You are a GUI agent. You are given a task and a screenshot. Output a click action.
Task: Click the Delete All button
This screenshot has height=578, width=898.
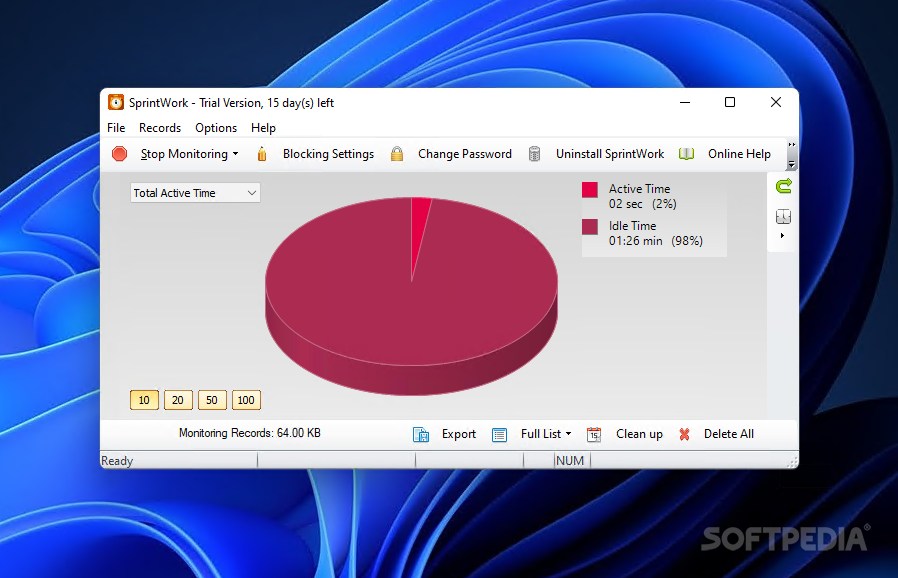pyautogui.click(x=728, y=434)
